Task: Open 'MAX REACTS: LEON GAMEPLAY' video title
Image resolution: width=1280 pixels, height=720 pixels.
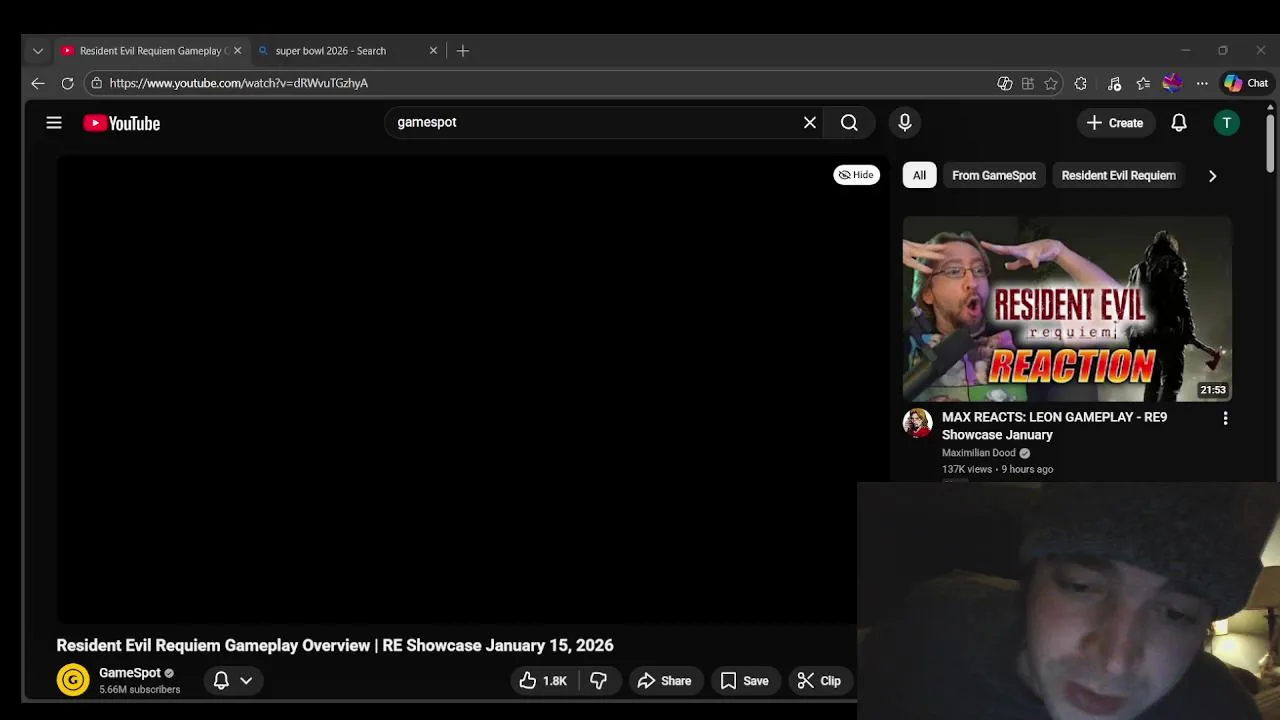Action: tap(1054, 426)
